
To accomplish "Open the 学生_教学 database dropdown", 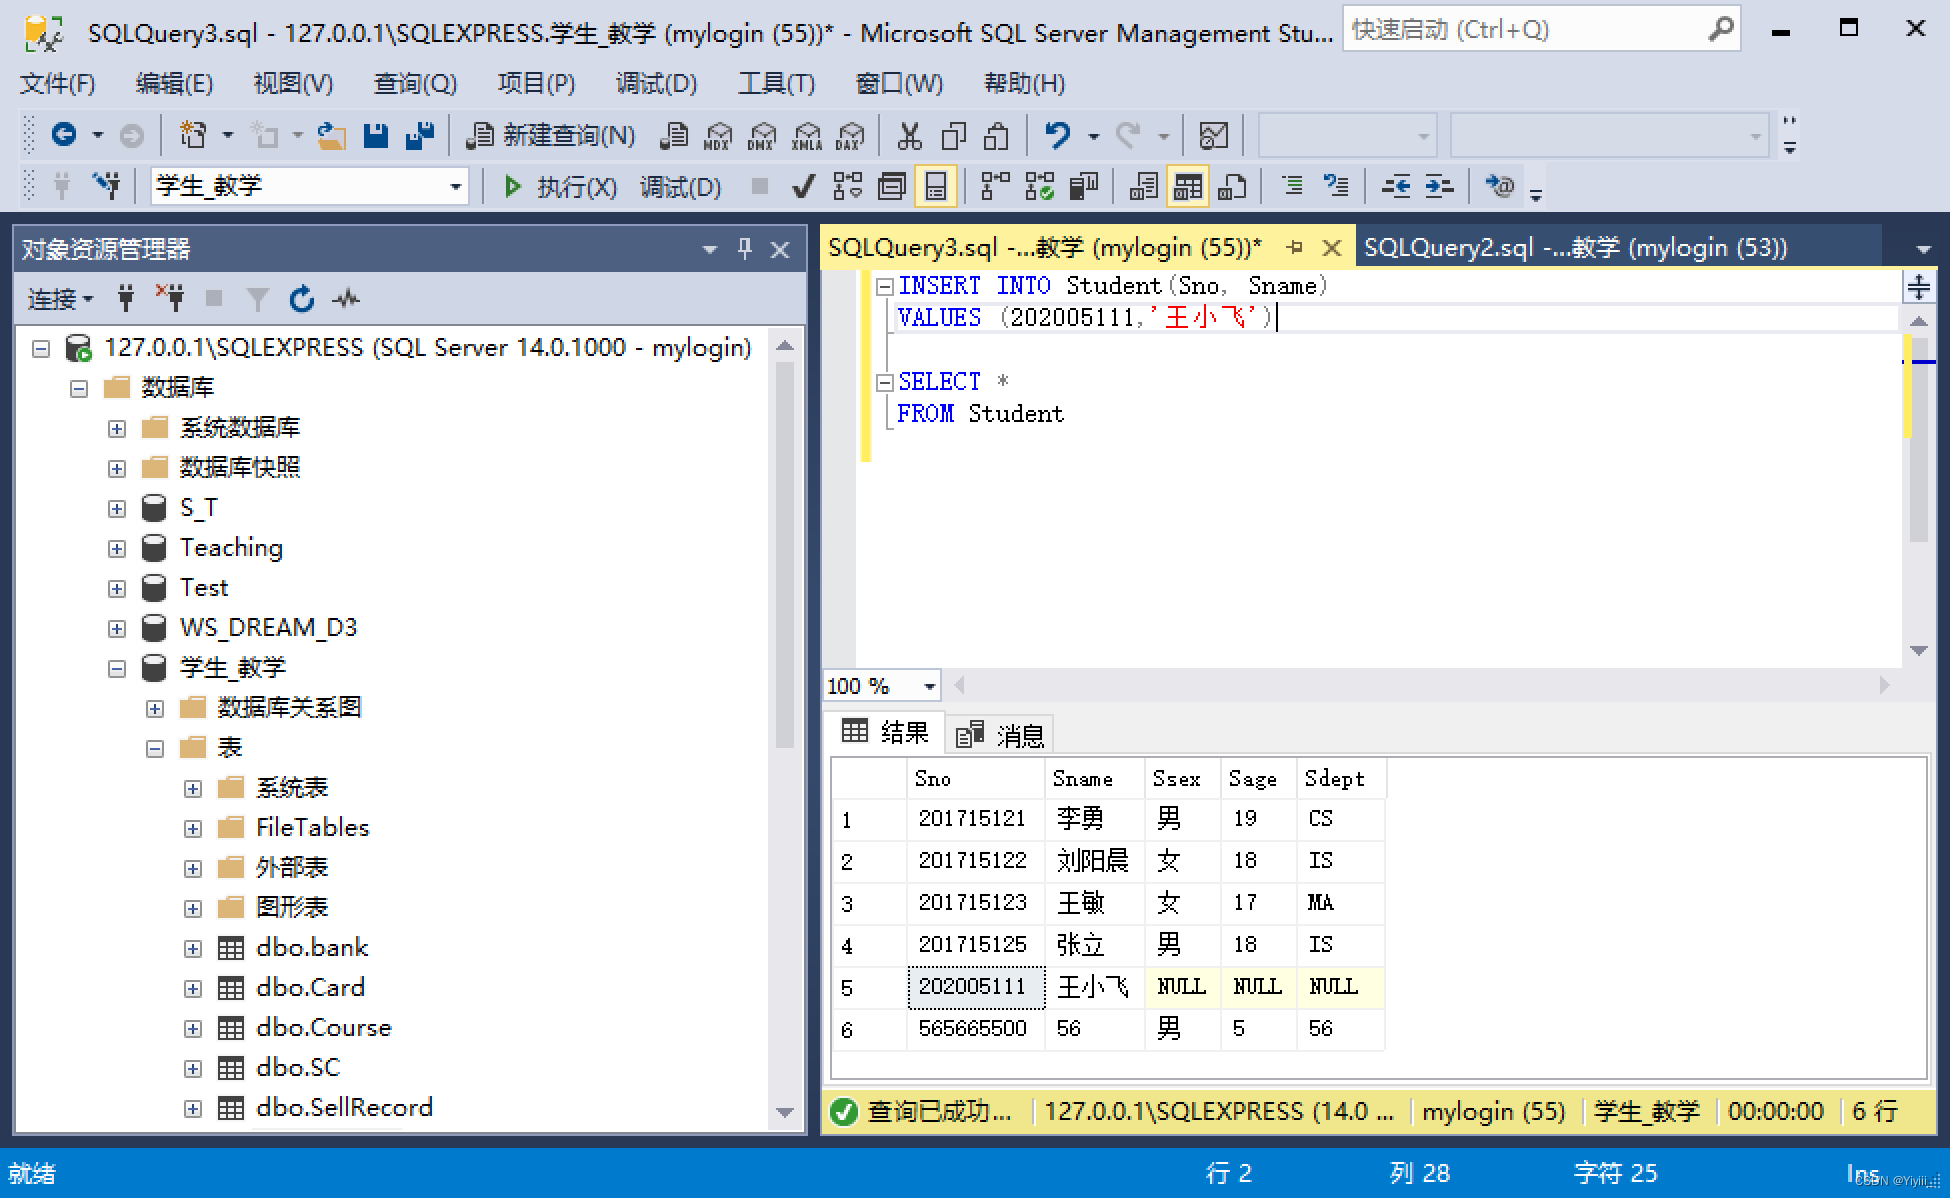I will pos(455,187).
